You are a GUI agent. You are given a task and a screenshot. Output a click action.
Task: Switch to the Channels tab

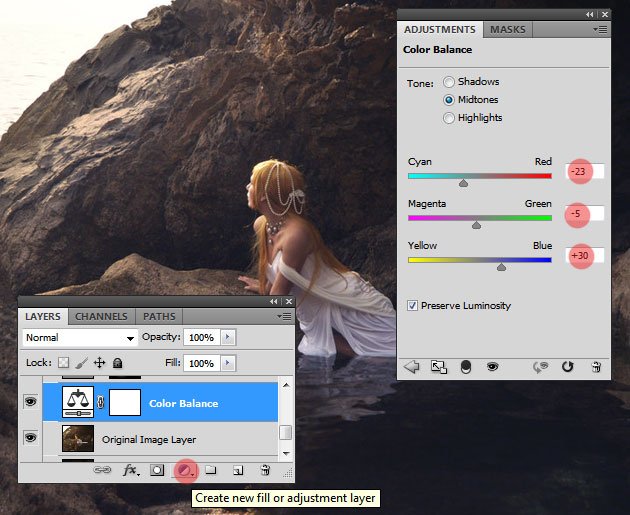[x=101, y=317]
